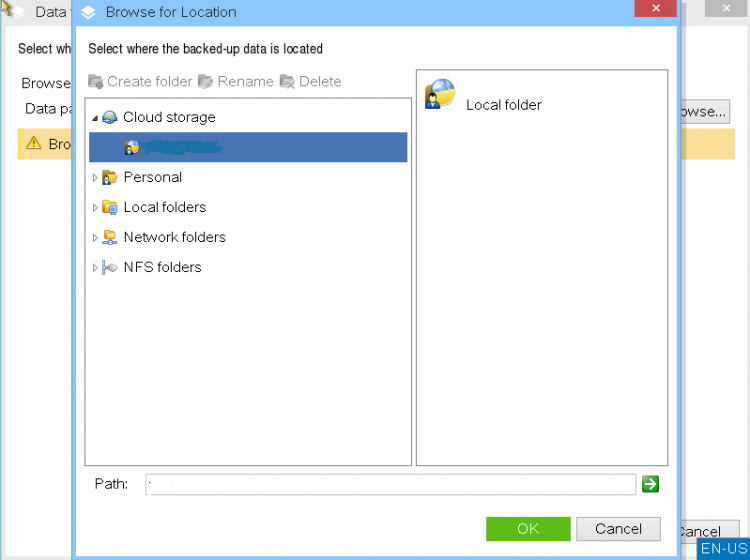Click the EN-US language indicator

pos(724,549)
